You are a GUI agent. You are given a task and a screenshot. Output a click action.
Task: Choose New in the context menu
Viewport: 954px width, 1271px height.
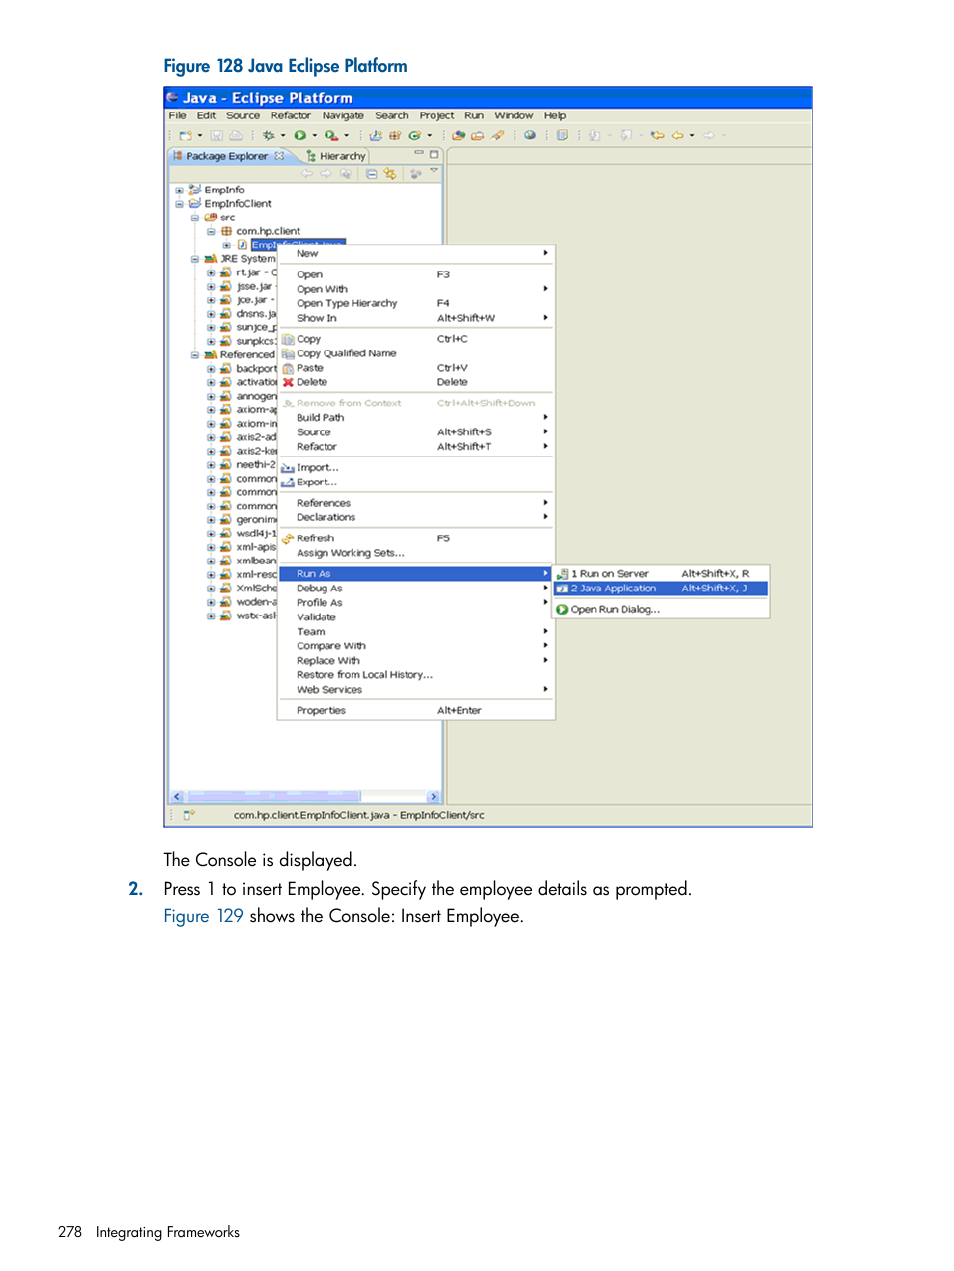click(416, 254)
